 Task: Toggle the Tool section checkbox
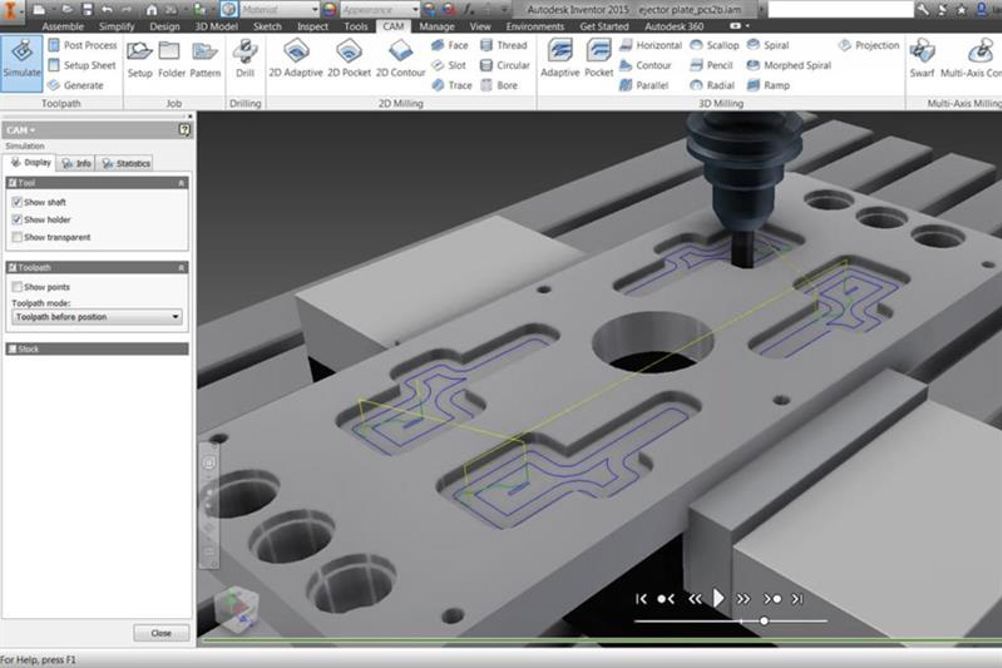(12, 183)
